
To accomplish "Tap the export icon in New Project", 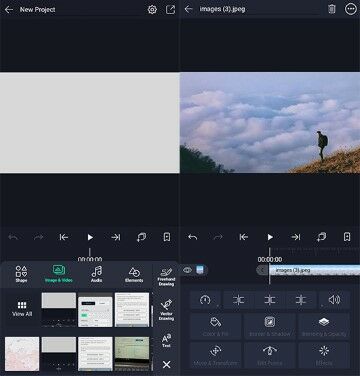I will click(x=171, y=9).
